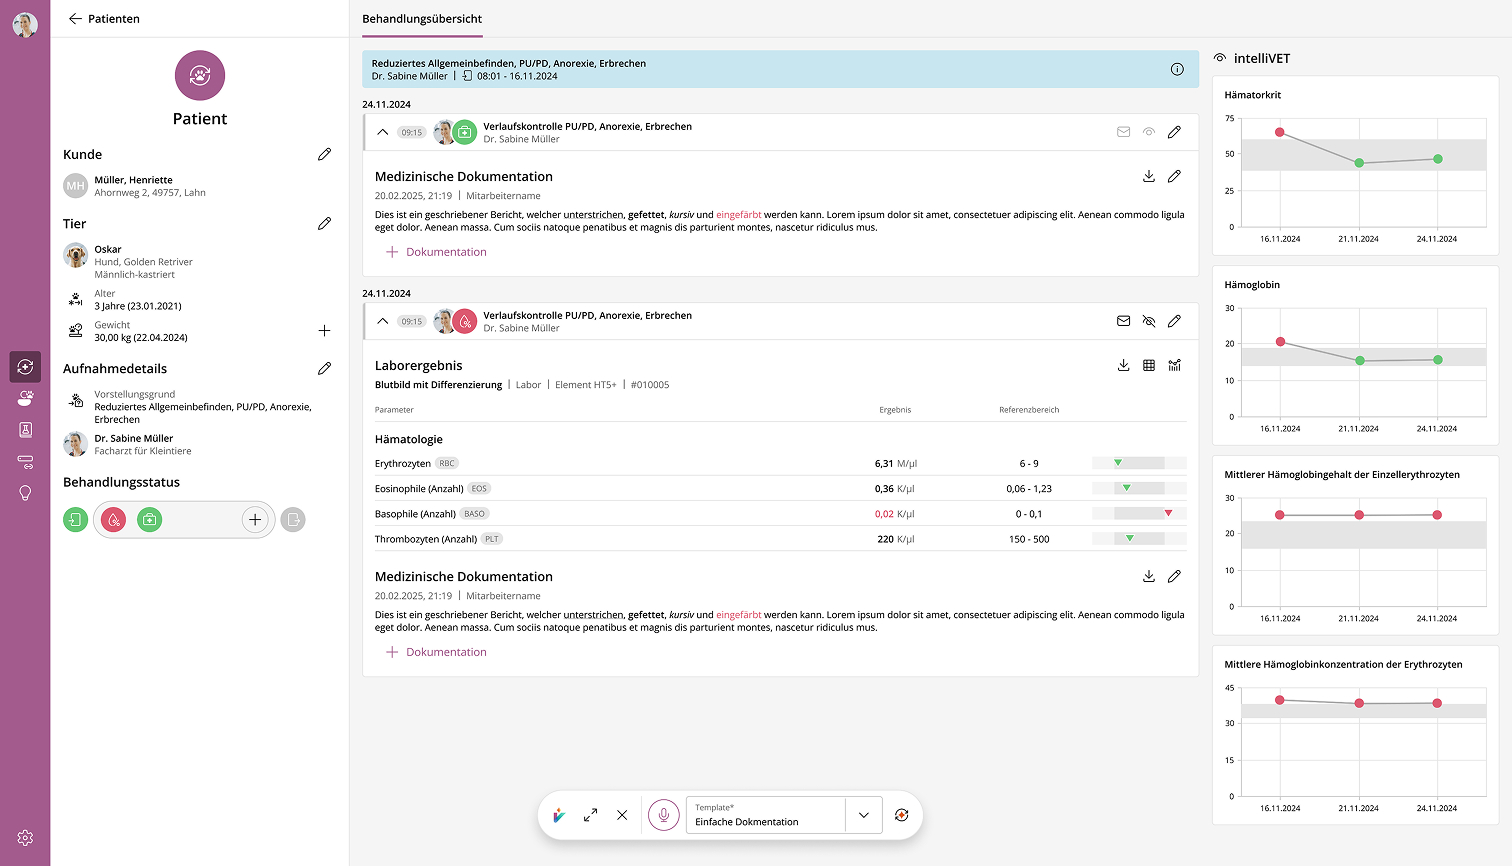Toggle intelliVET panel visibility eye

1219,58
